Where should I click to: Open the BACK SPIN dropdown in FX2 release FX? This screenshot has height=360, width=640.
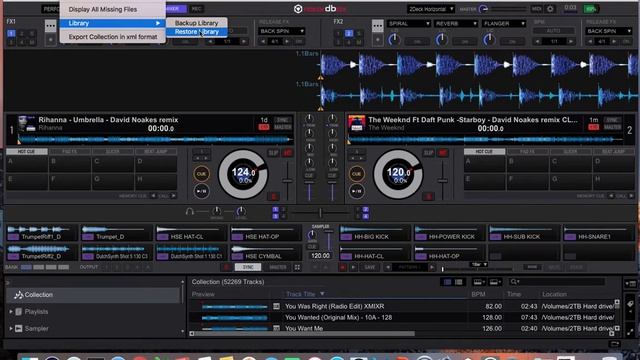(608, 31)
